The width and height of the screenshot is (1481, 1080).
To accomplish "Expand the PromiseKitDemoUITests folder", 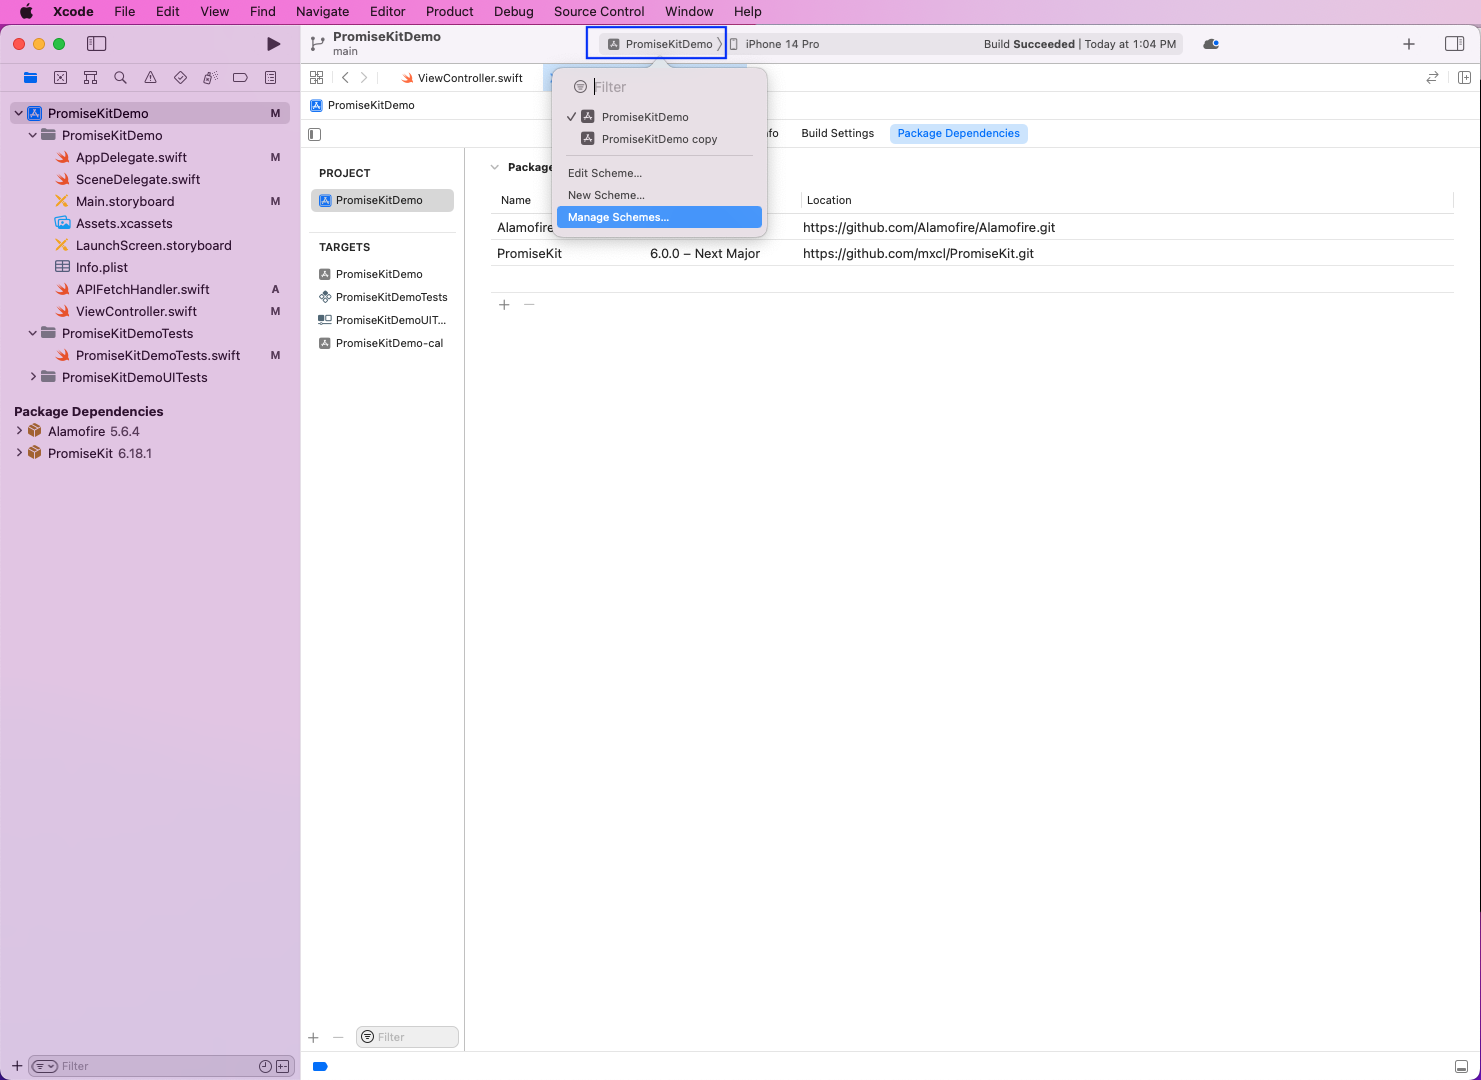I will 33,377.
